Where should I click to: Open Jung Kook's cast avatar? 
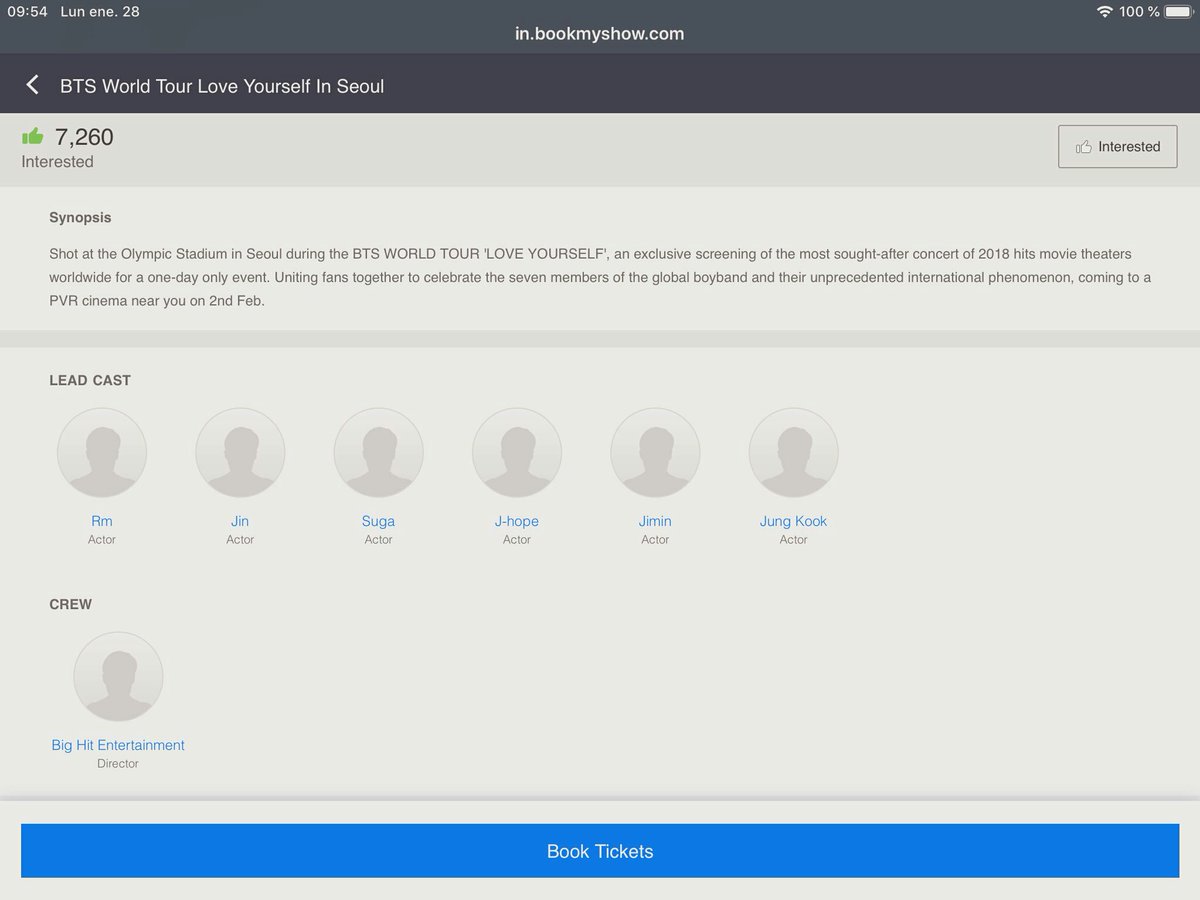[794, 453]
